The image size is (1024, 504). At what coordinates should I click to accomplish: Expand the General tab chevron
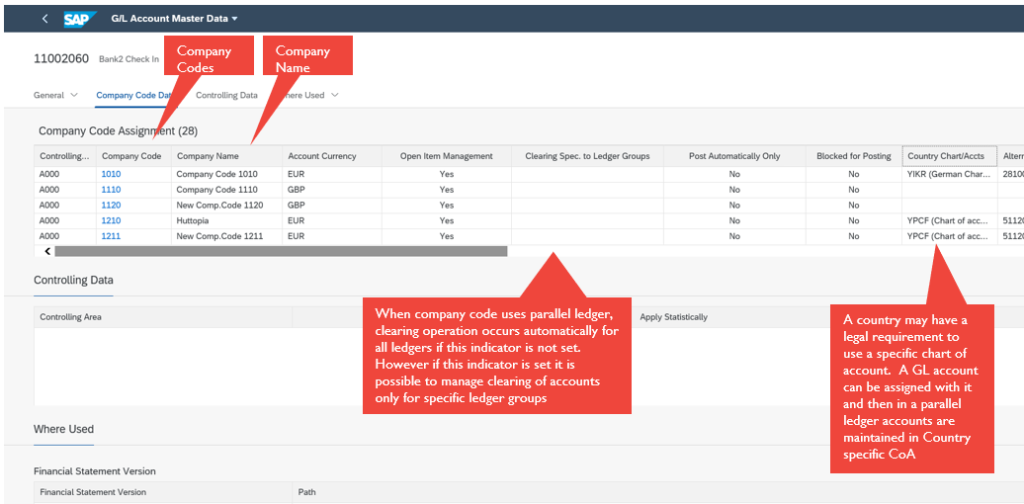(73, 95)
